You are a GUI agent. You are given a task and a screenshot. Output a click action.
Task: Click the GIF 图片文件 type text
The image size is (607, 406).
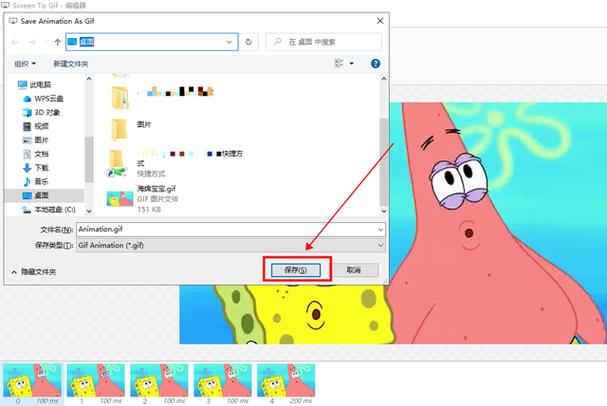(158, 199)
